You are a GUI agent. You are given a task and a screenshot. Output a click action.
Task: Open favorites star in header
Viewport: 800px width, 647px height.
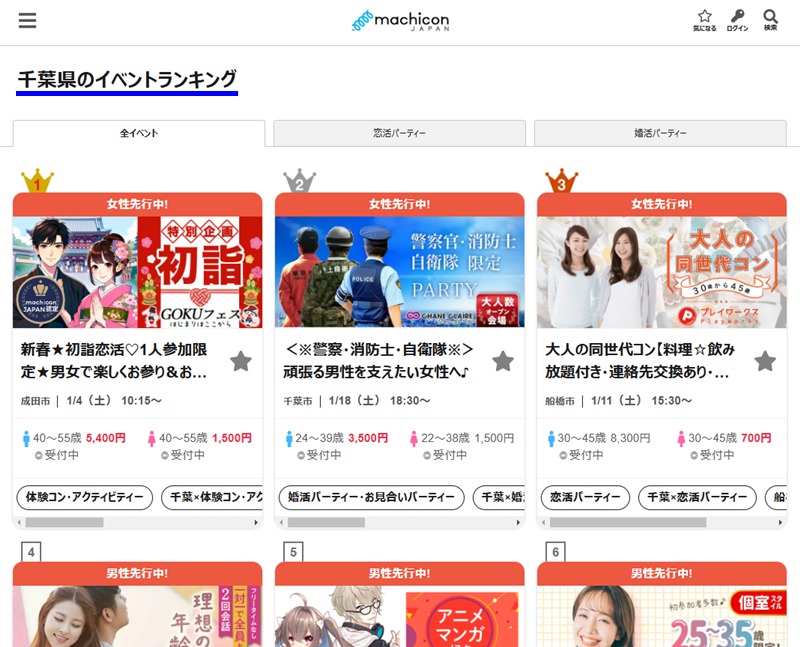[704, 21]
